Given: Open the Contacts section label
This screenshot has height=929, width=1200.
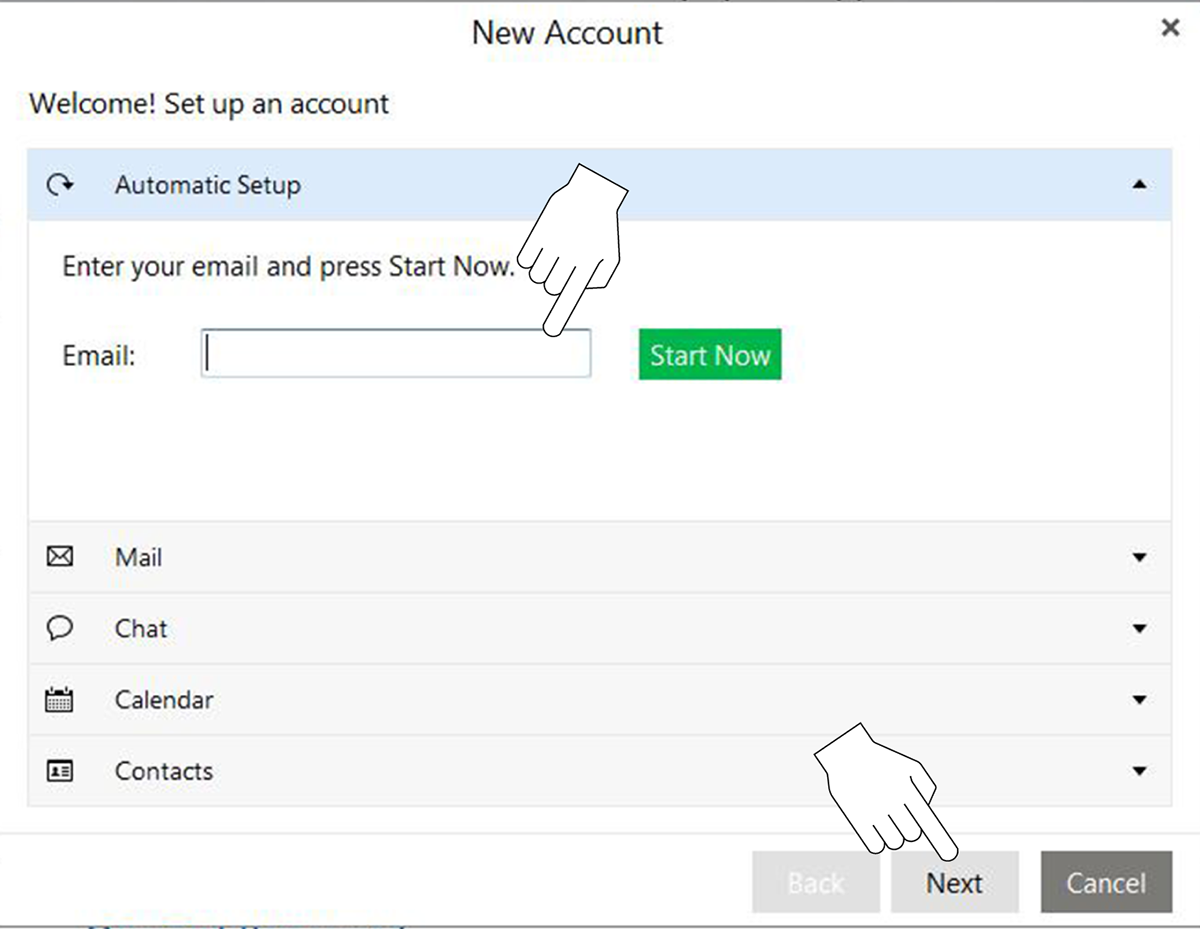Looking at the screenshot, I should 164,771.
